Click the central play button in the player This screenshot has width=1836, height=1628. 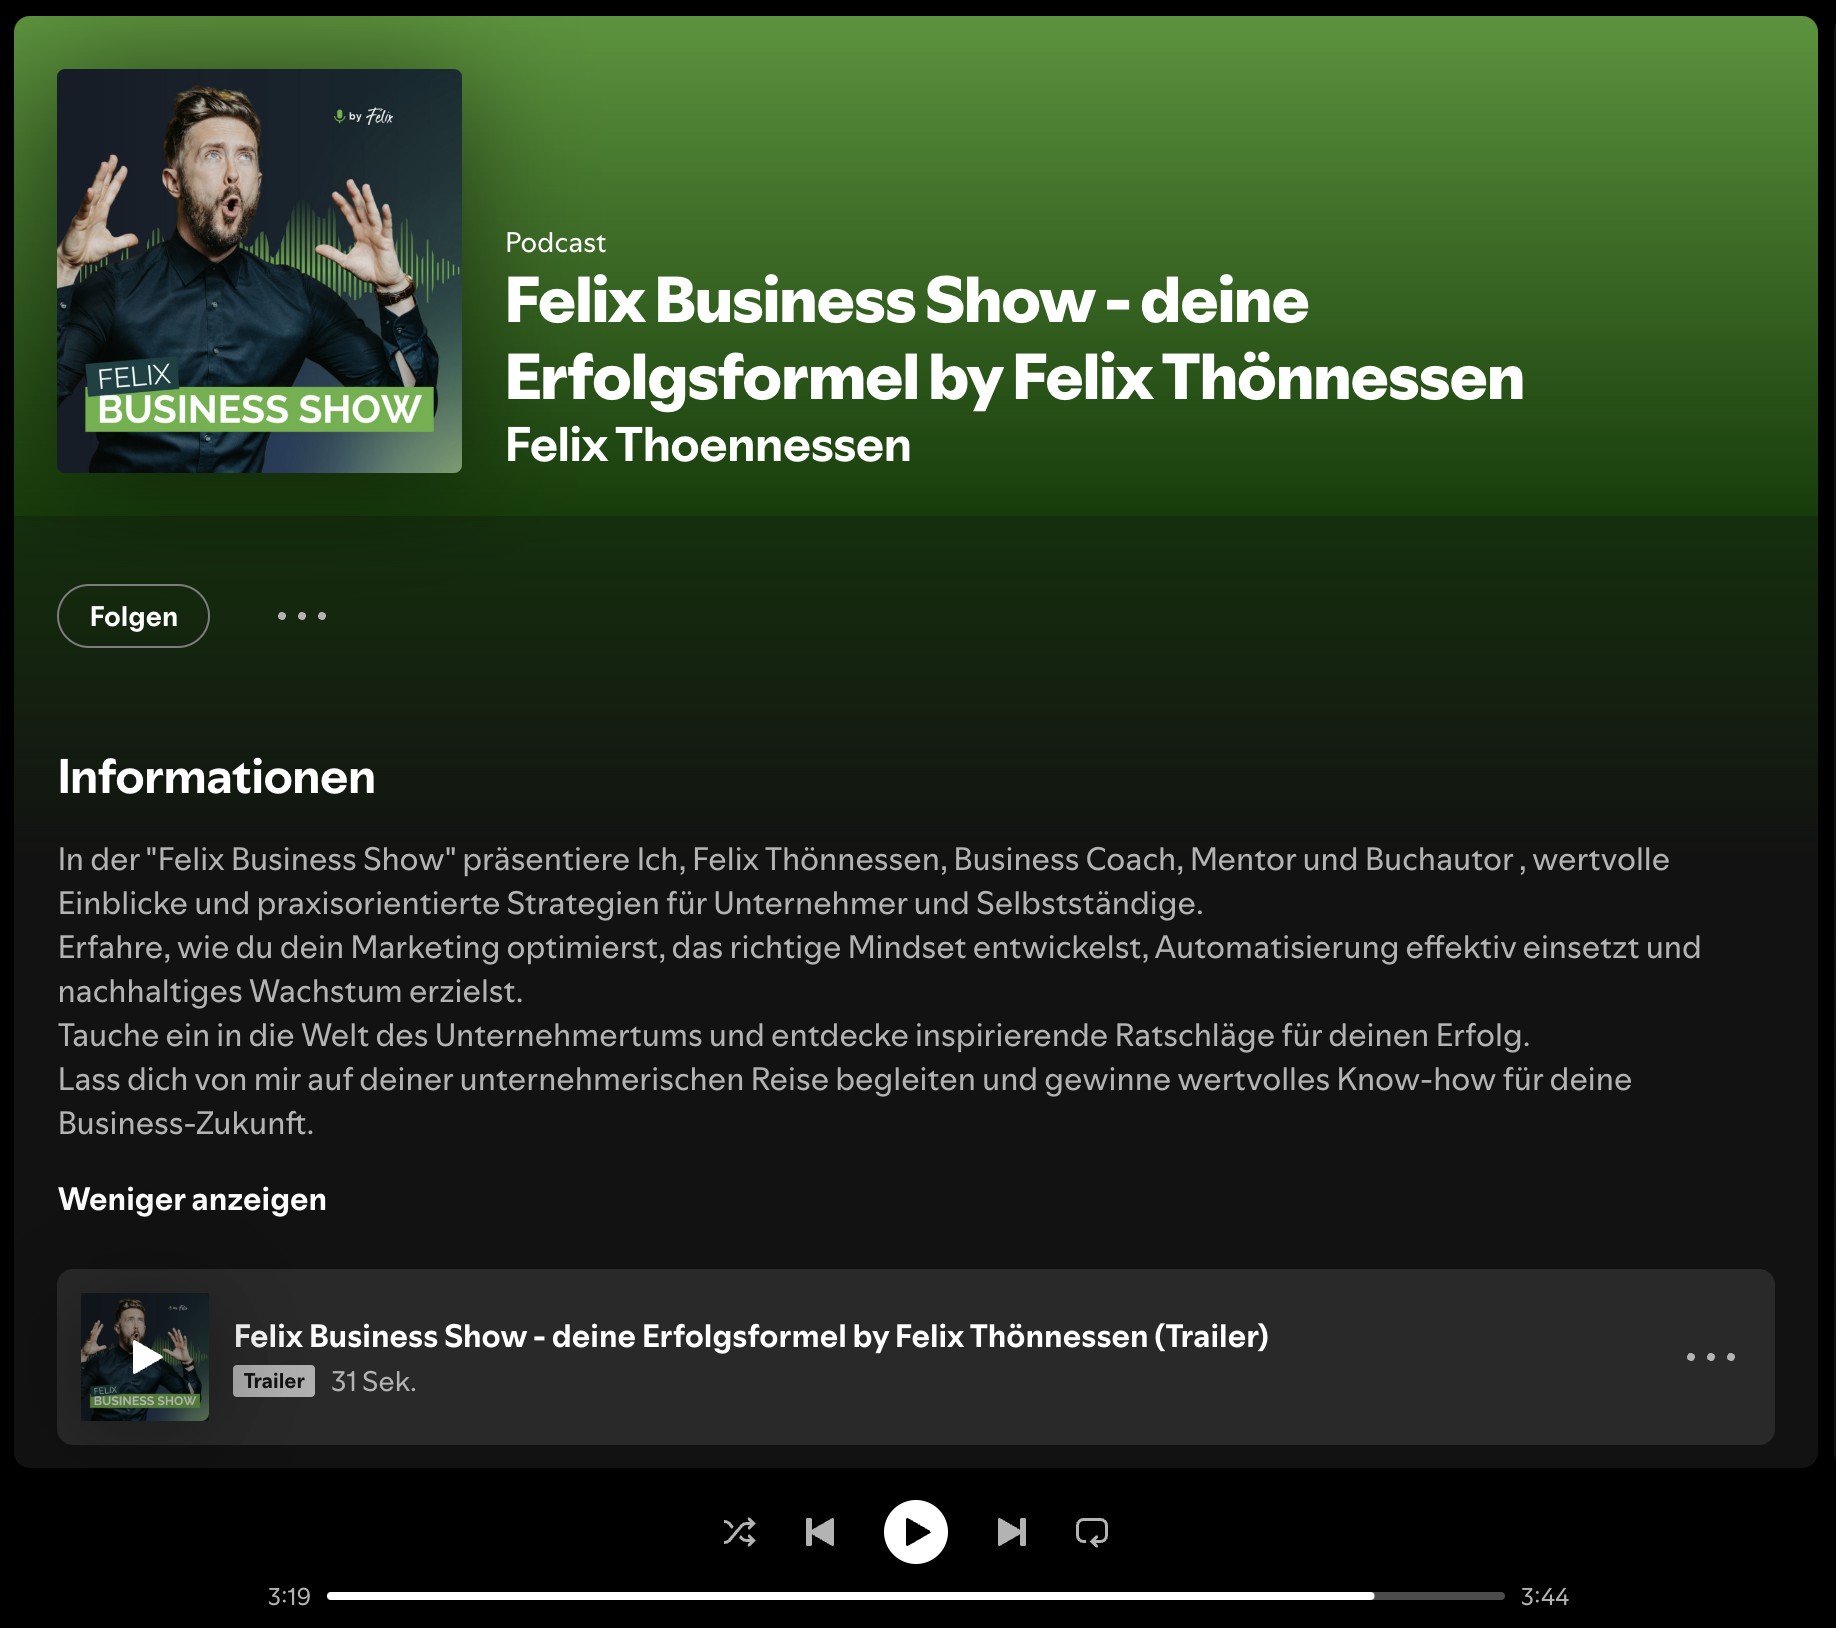pos(916,1531)
